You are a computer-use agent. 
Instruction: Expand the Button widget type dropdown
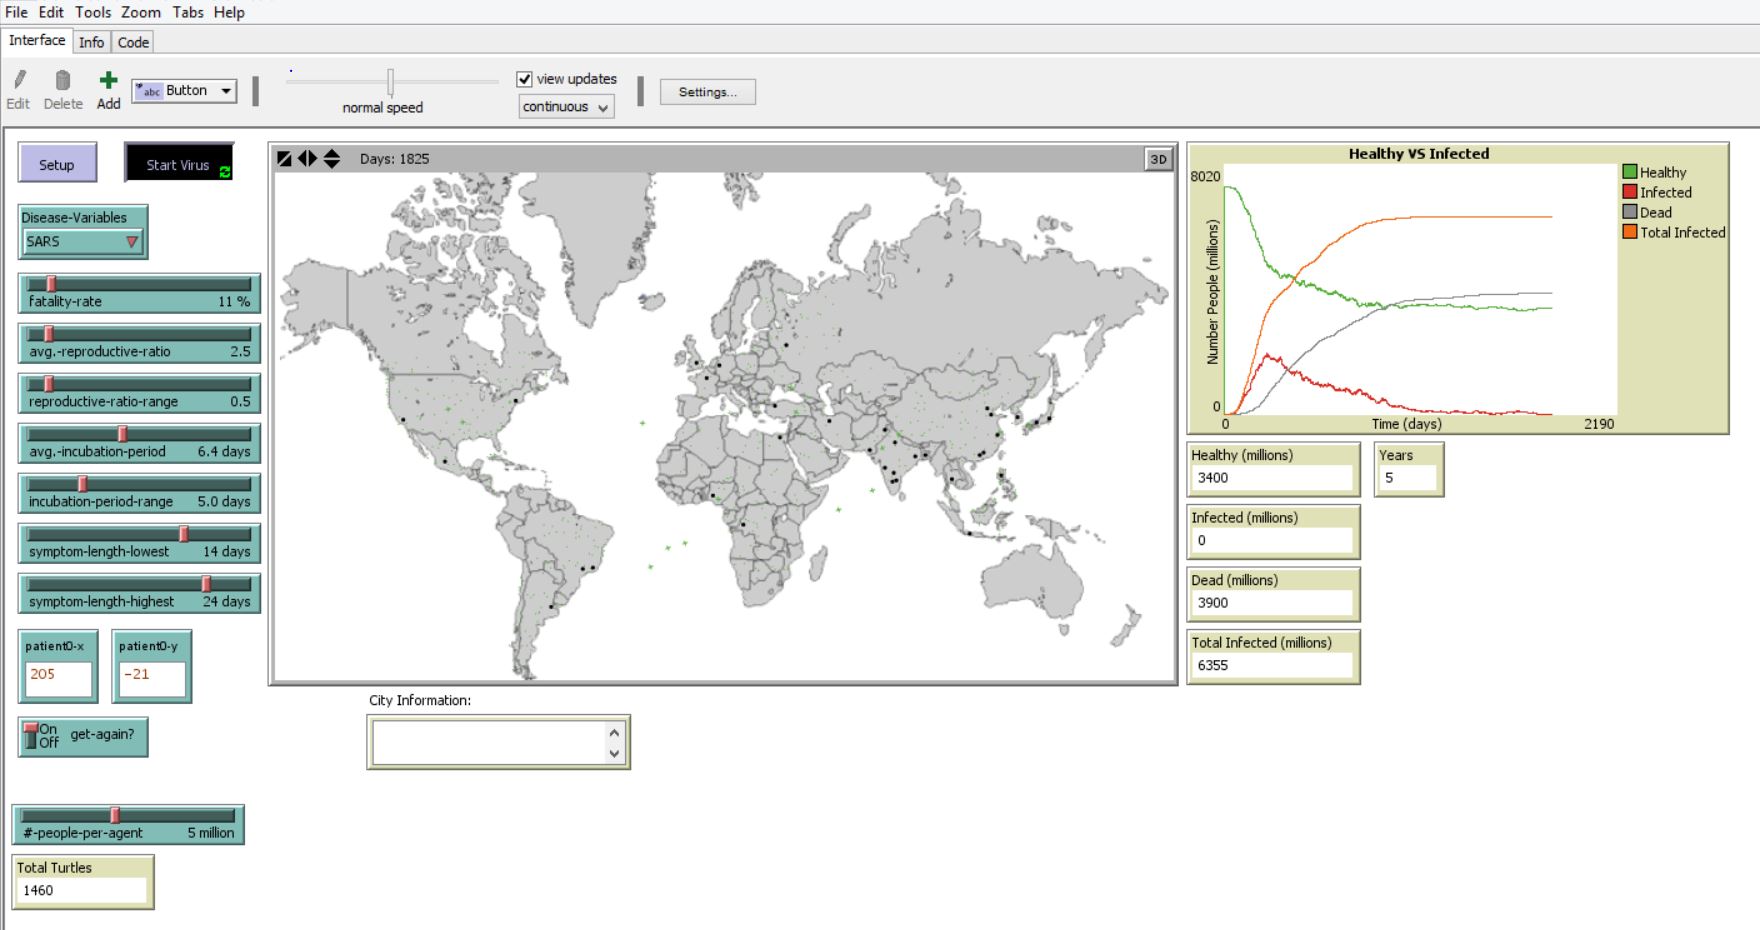[227, 90]
